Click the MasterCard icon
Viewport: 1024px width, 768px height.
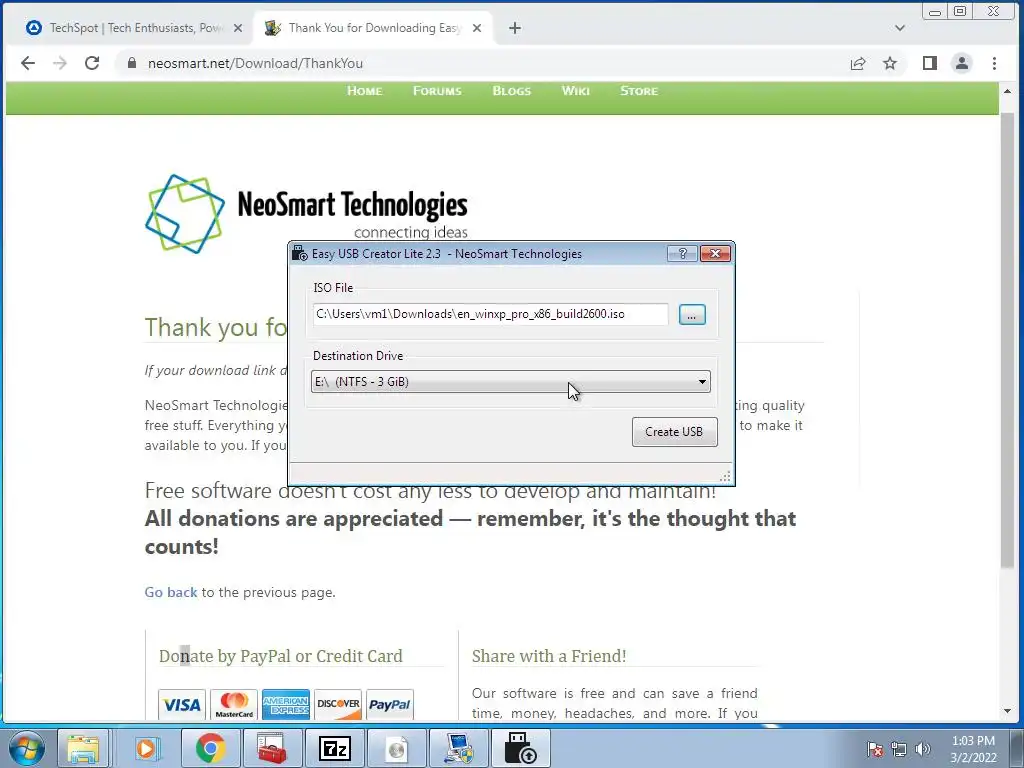[x=234, y=705]
